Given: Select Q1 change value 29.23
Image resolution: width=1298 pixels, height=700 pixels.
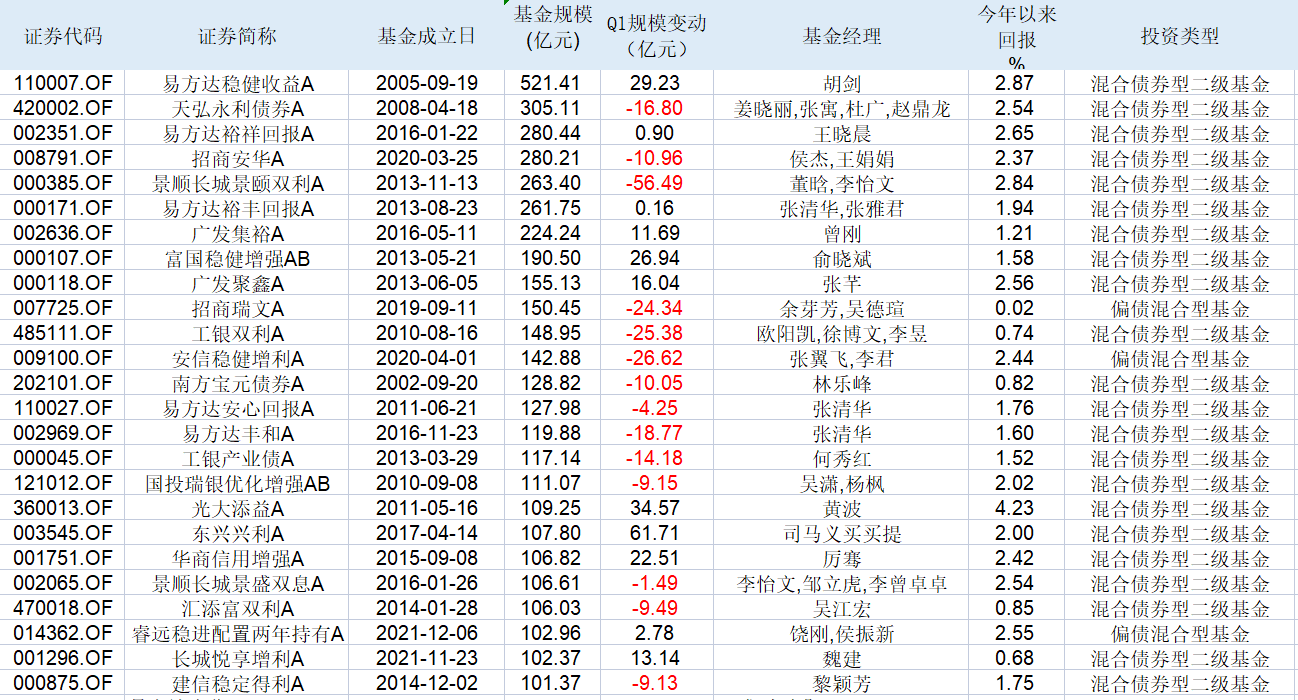Looking at the screenshot, I should pos(656,83).
